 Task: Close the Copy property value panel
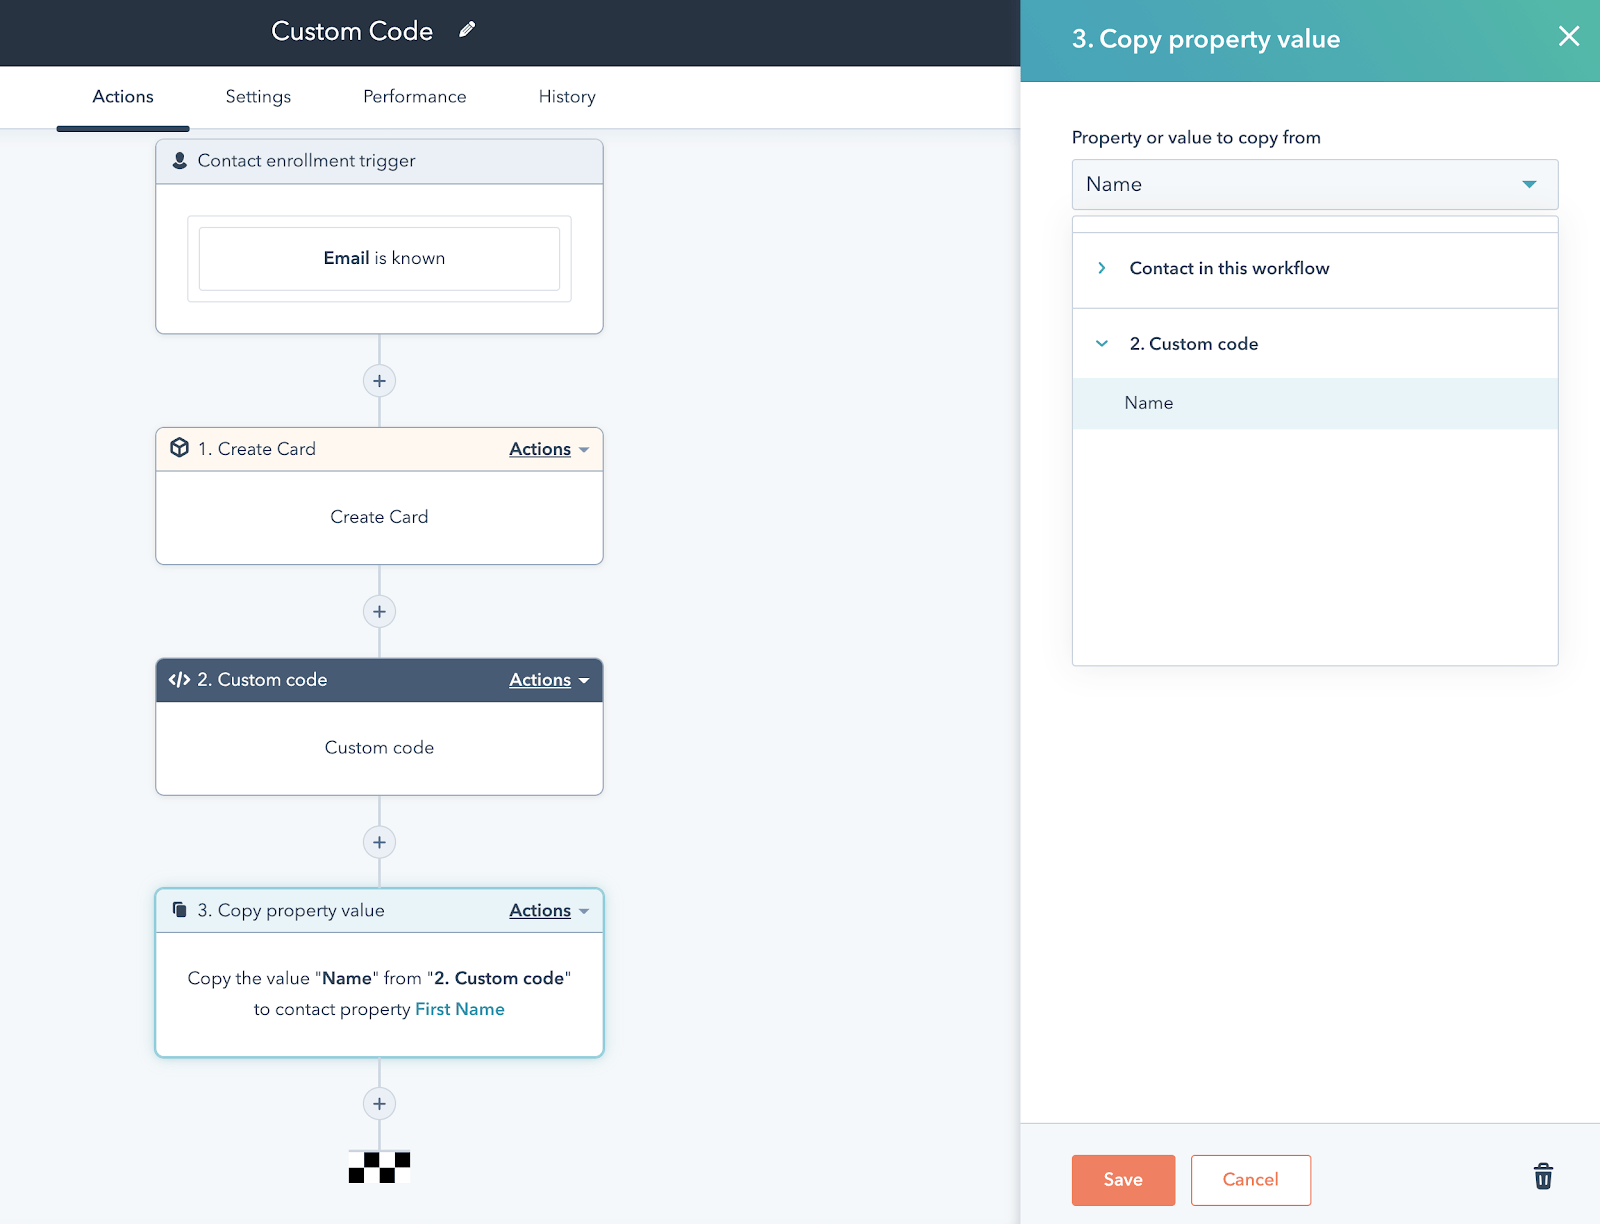point(1569,37)
